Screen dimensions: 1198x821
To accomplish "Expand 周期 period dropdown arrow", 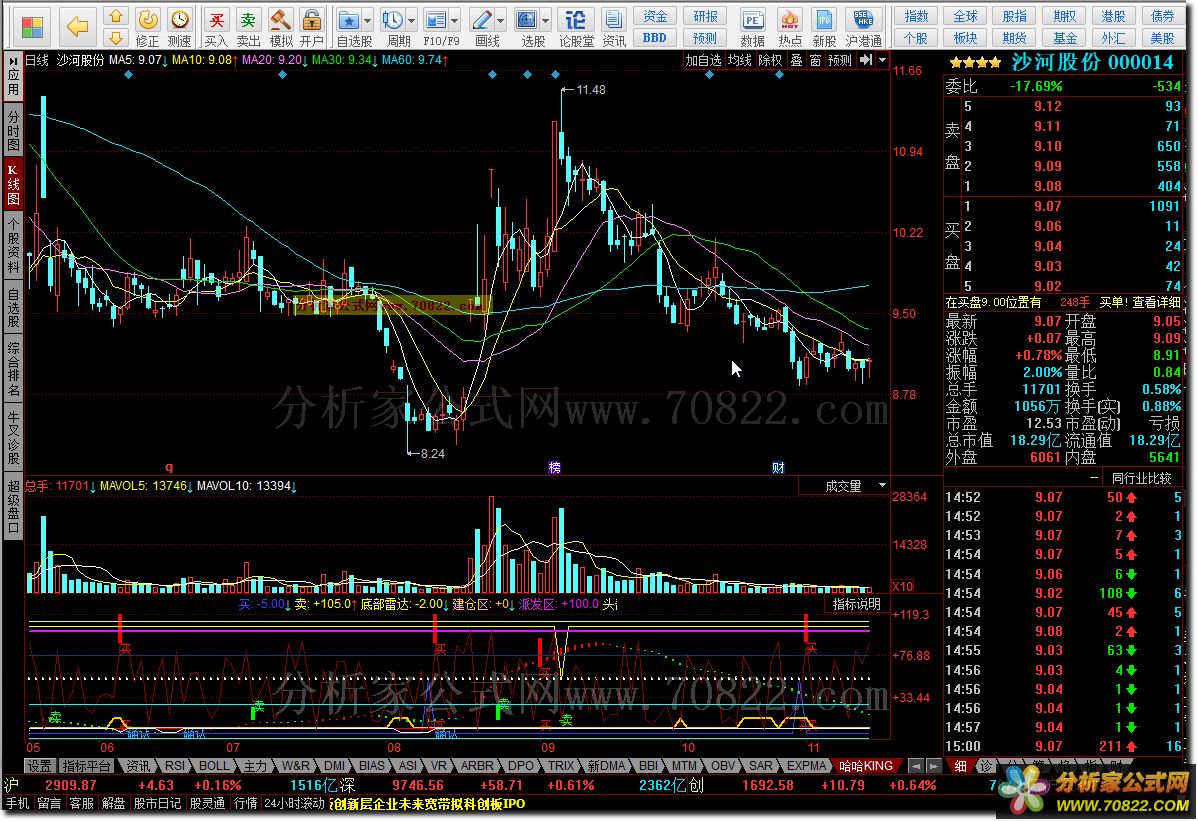I will tap(412, 21).
